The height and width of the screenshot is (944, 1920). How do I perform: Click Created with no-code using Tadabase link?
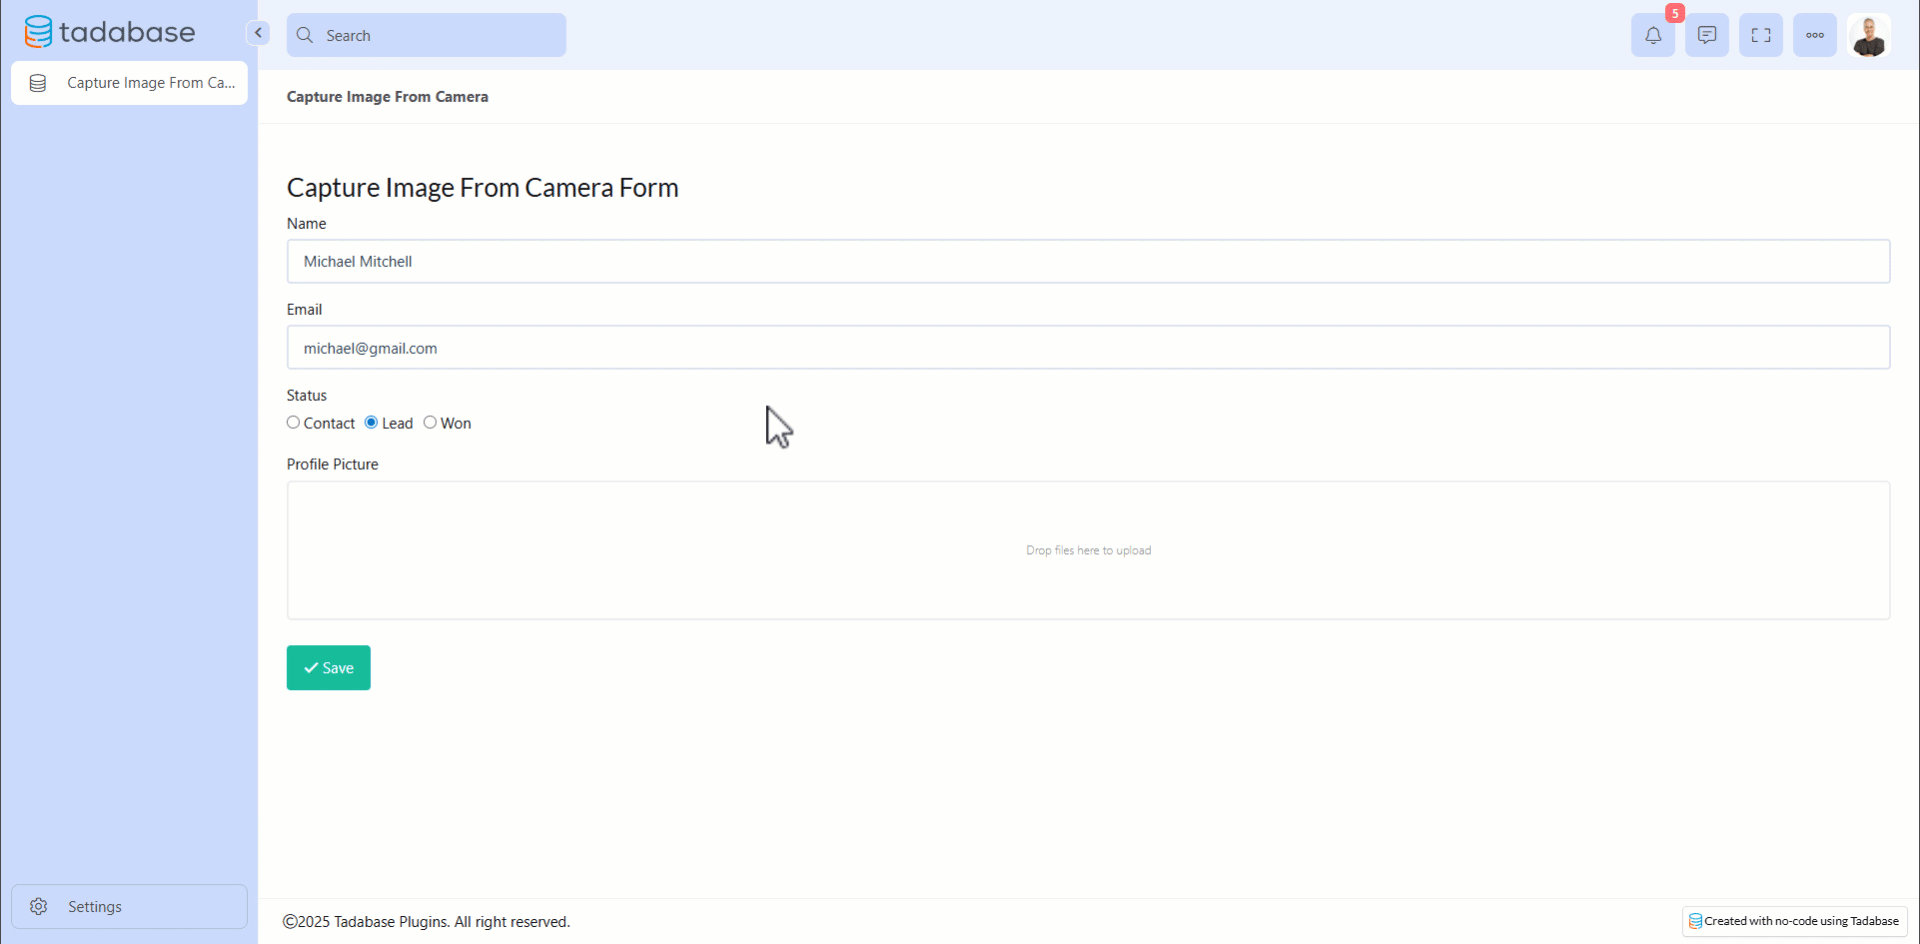click(x=1794, y=921)
